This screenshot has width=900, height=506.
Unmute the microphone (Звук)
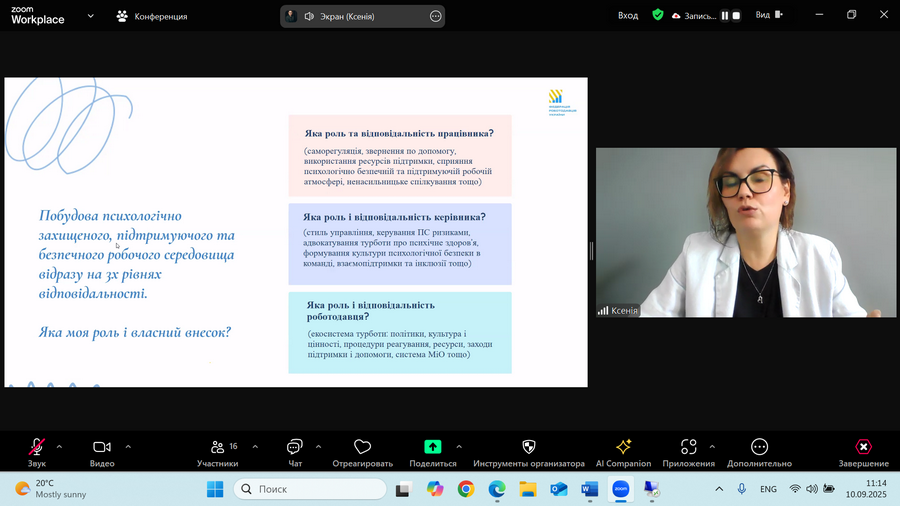click(37, 447)
